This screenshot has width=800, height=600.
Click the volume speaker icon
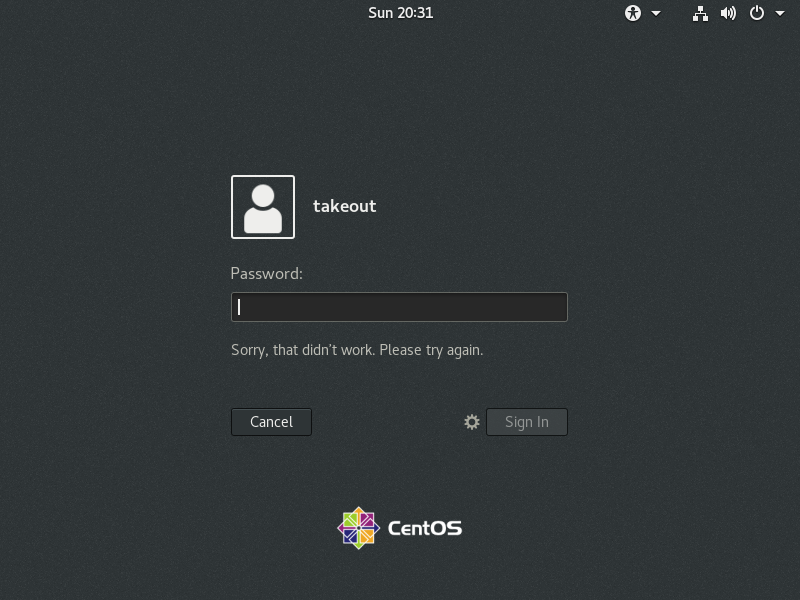pyautogui.click(x=728, y=13)
